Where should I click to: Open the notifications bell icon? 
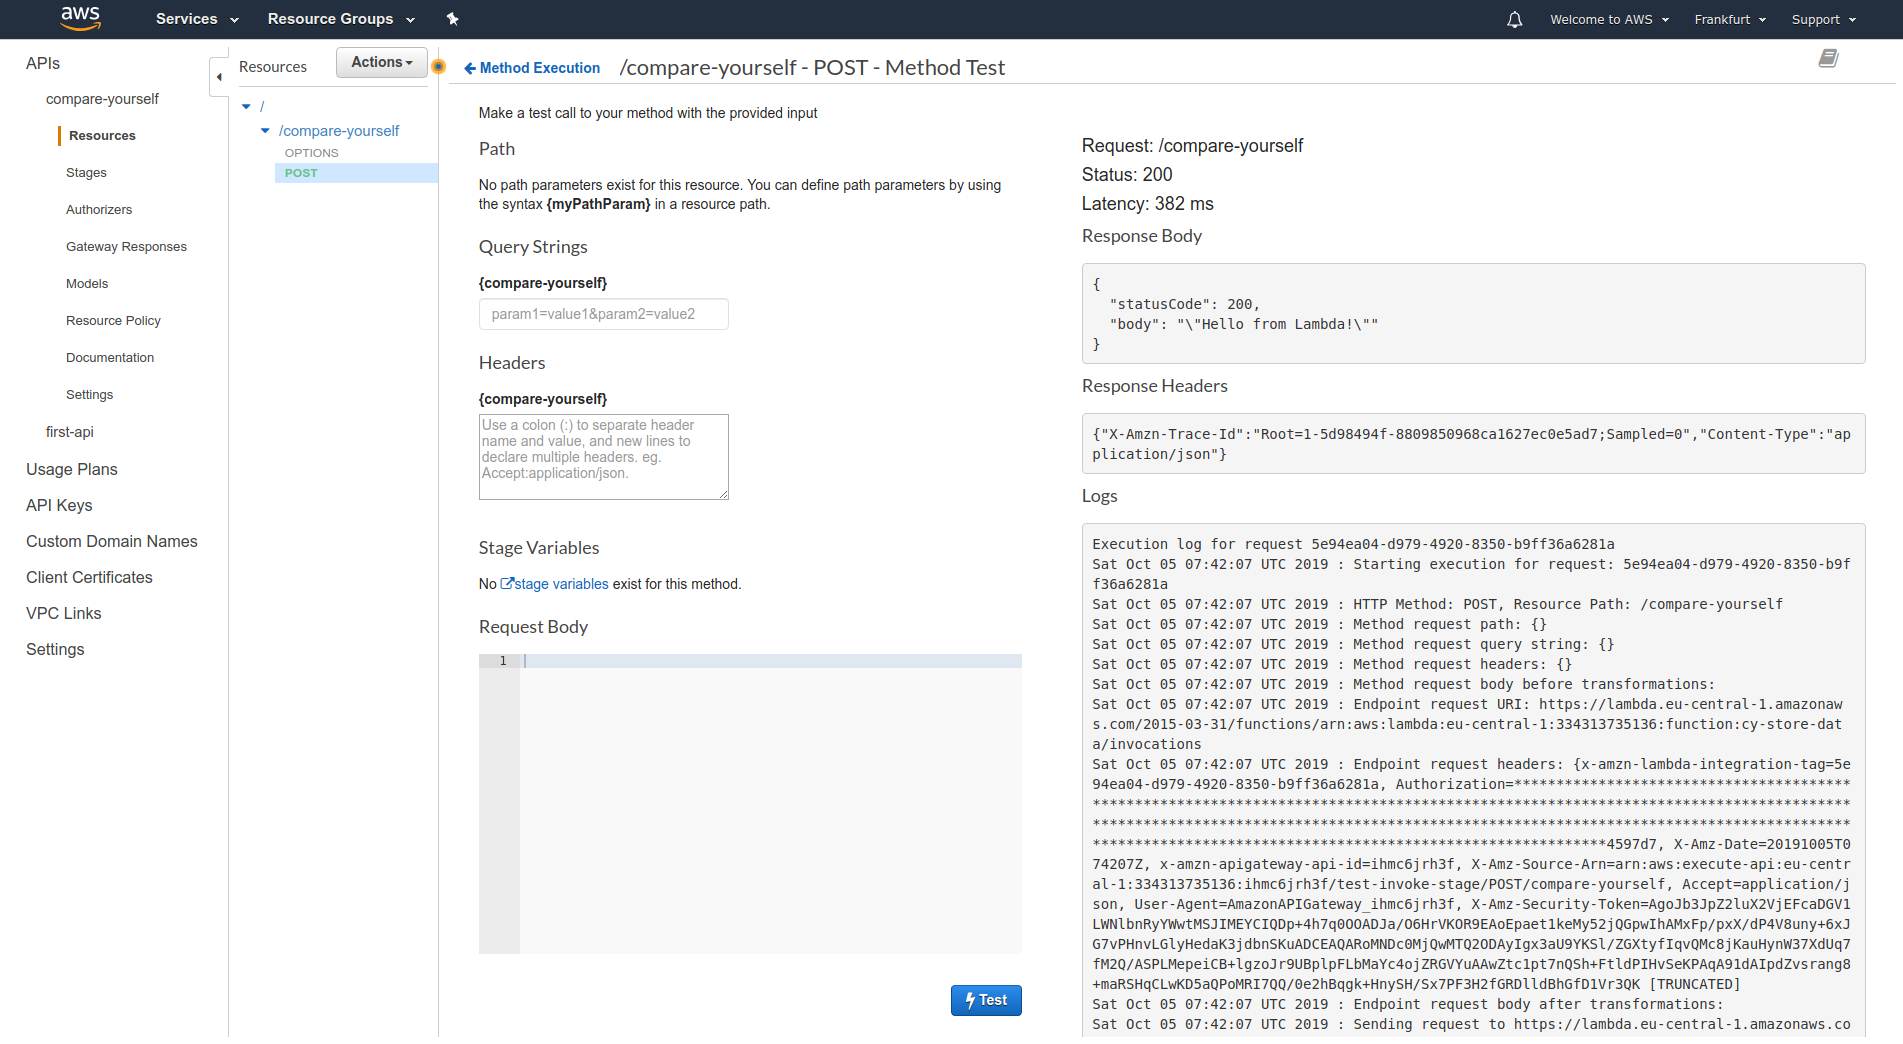(x=1514, y=19)
